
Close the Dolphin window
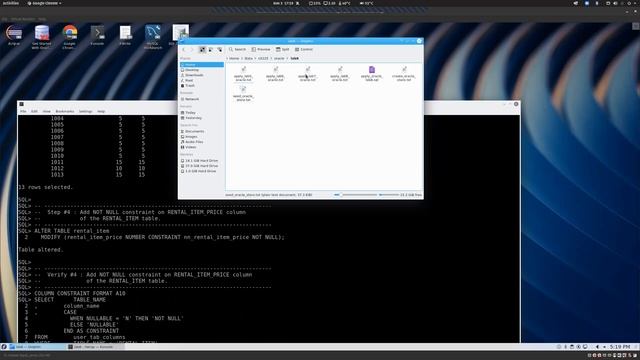pos(419,41)
